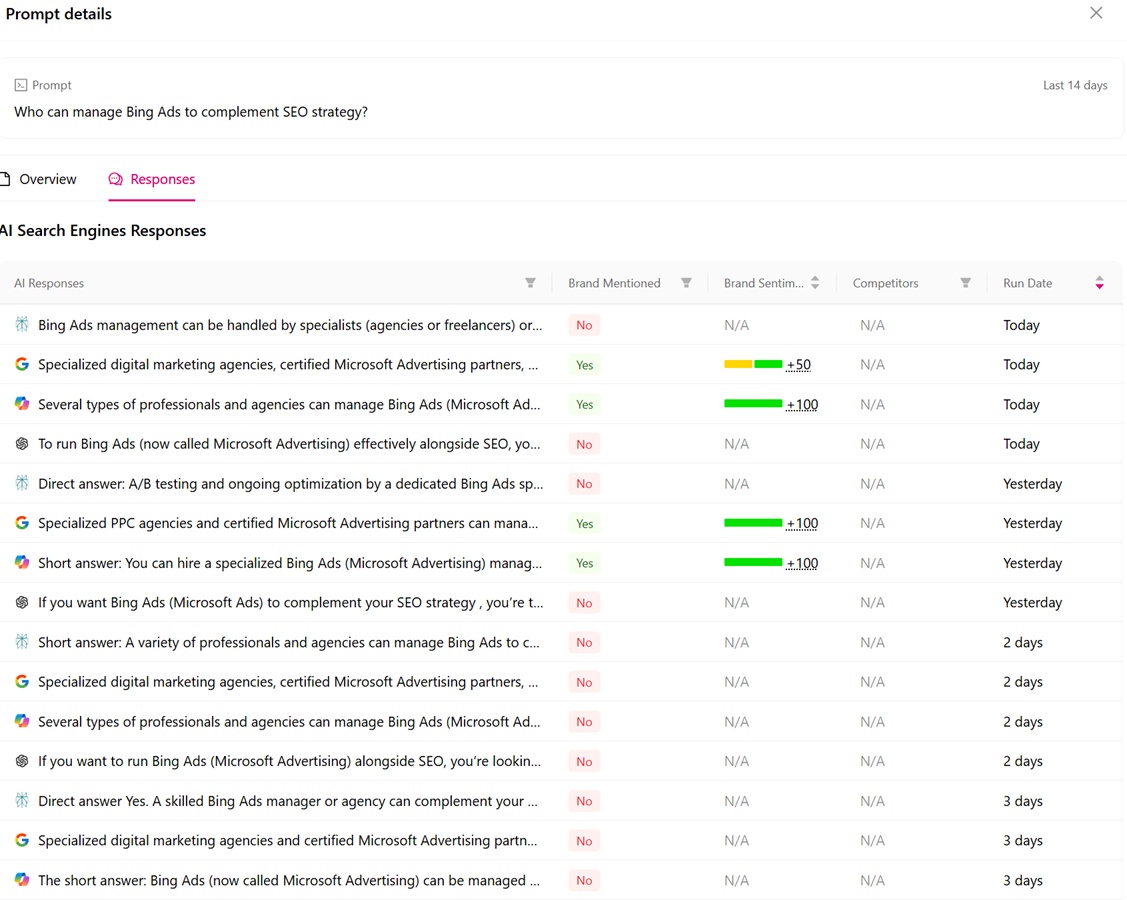This screenshot has width=1127, height=900.
Task: Close the Prompt details panel
Action: click(1096, 13)
